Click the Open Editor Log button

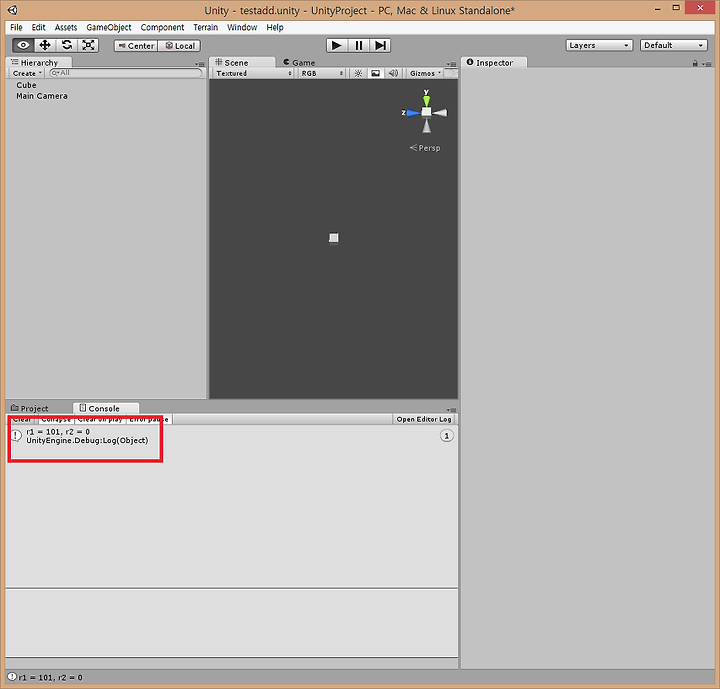point(424,419)
